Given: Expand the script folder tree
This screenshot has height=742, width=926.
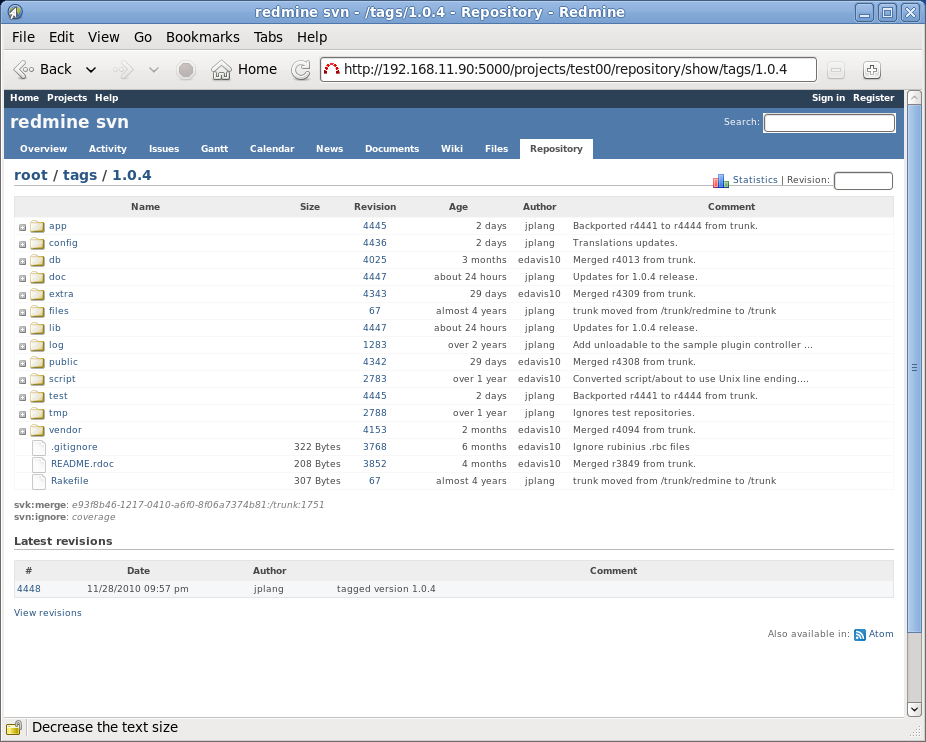Looking at the screenshot, I should (x=22, y=380).
